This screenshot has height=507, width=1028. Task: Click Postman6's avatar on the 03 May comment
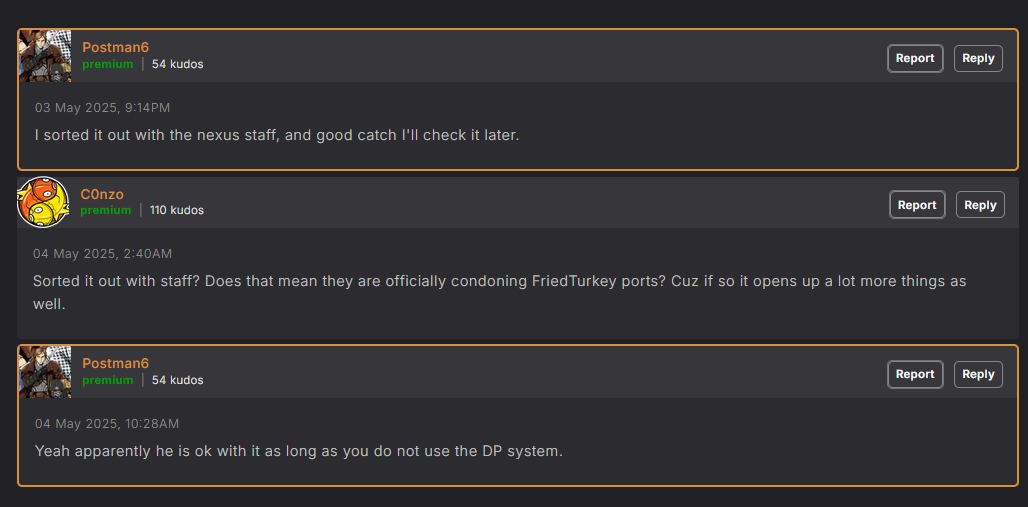(45, 56)
